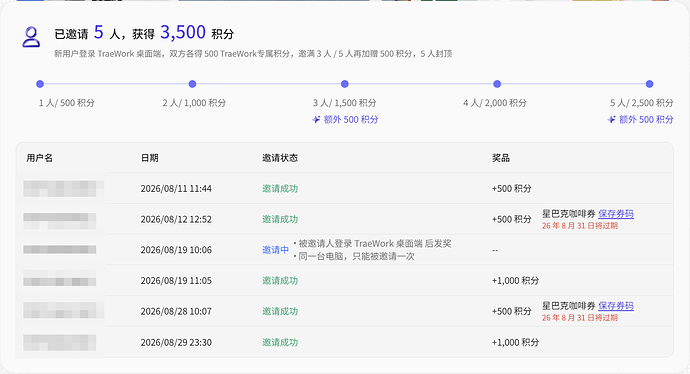This screenshot has height=374, width=690.
Task: Select the 1 人/ 500 积分 progress dot
Action: pyautogui.click(x=40, y=84)
